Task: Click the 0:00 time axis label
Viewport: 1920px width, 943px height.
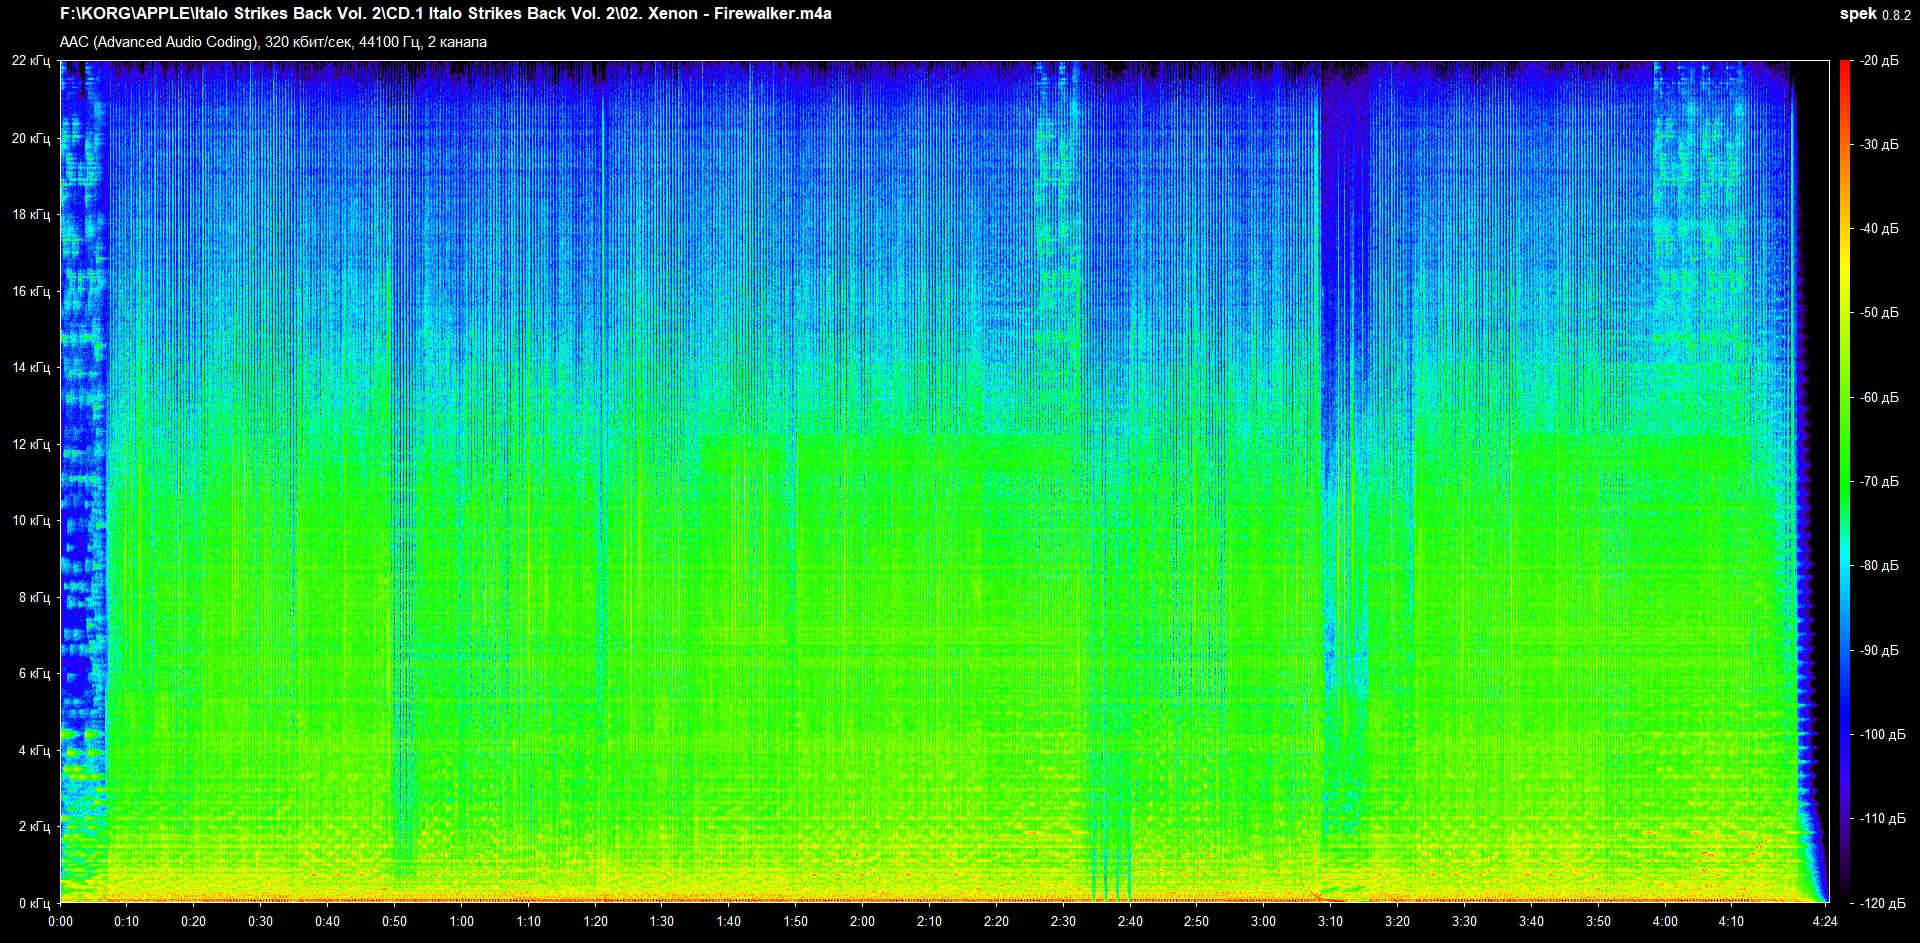Action: pos(60,921)
